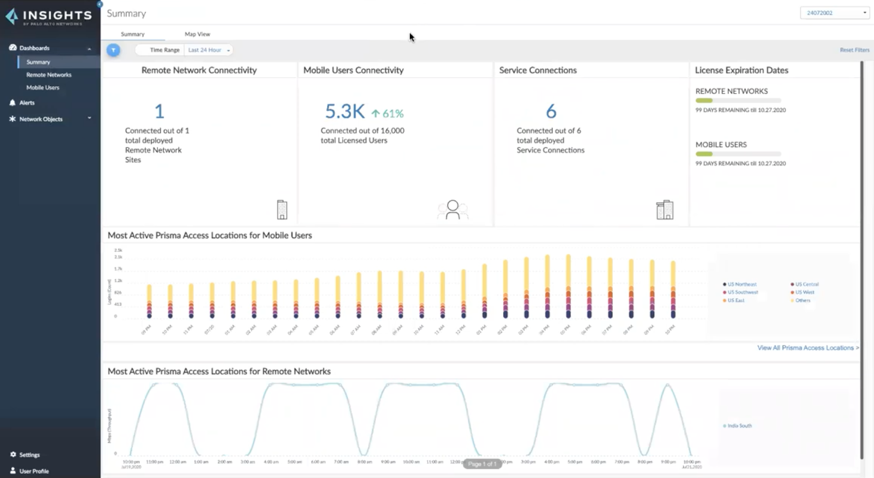Image resolution: width=874 pixels, height=478 pixels.
Task: Toggle the US Central legend series
Action: click(805, 285)
